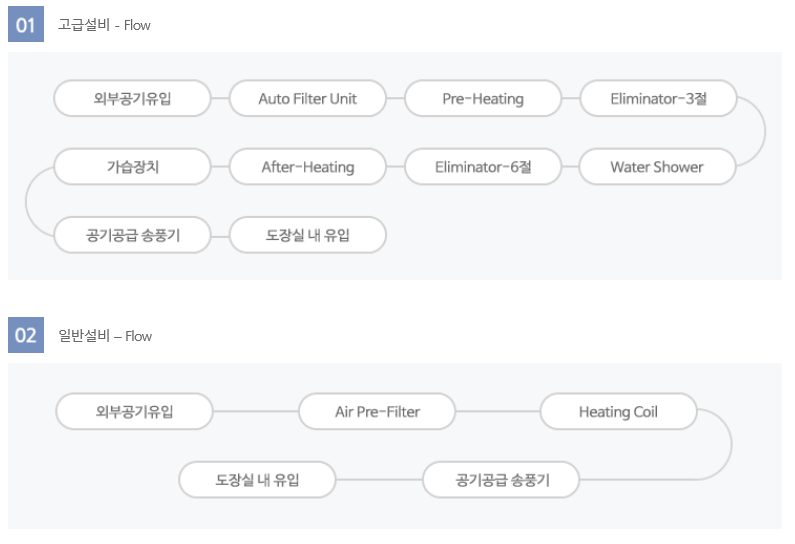Click the Heating Coil box
The width and height of the screenshot is (795, 544).
[619, 411]
